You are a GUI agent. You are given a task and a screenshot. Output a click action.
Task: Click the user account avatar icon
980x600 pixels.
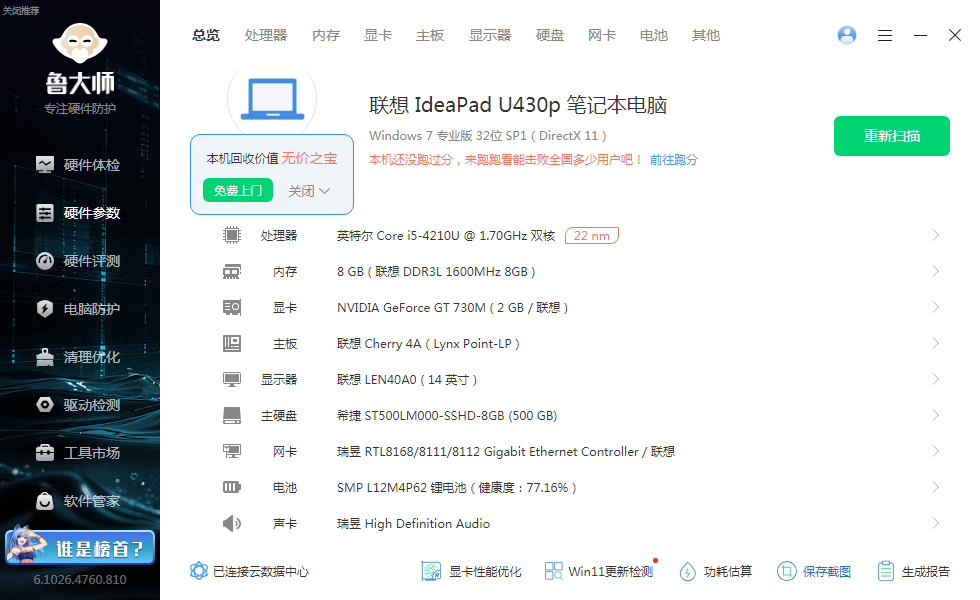point(847,35)
